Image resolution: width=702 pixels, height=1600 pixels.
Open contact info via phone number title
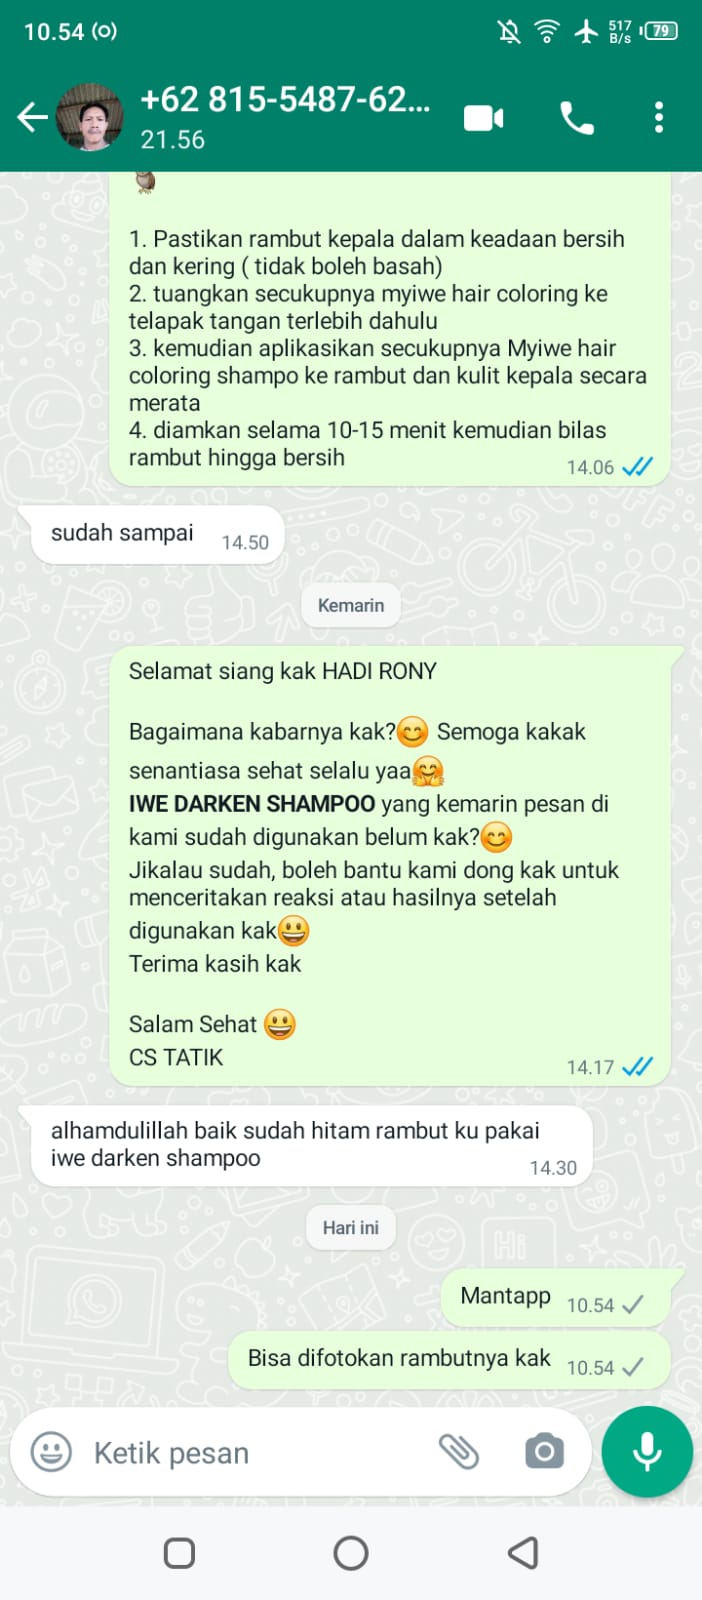click(286, 100)
